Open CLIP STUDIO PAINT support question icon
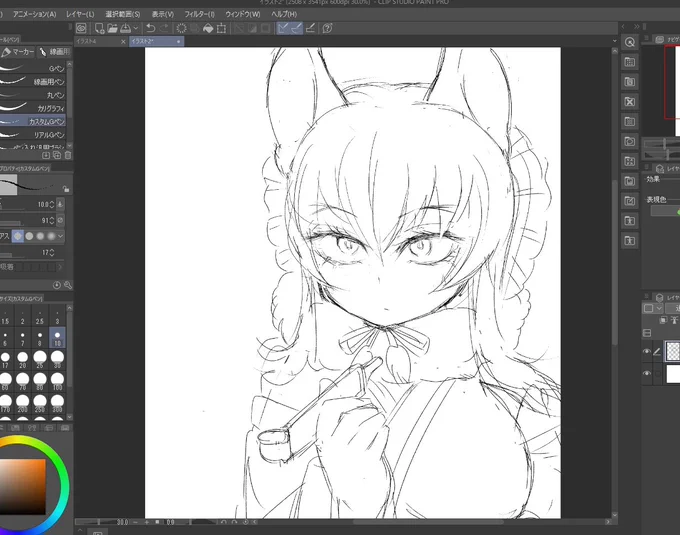The width and height of the screenshot is (680, 535). click(x=327, y=29)
